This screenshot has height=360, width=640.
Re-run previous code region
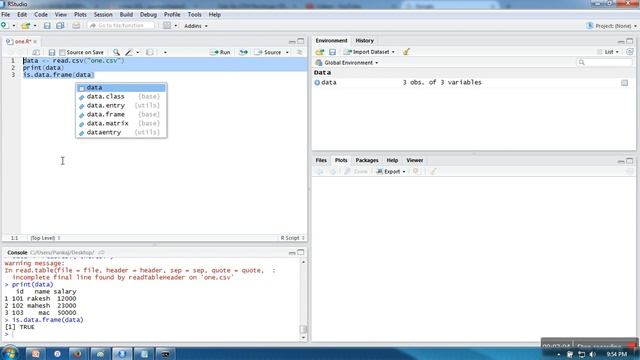[x=243, y=52]
